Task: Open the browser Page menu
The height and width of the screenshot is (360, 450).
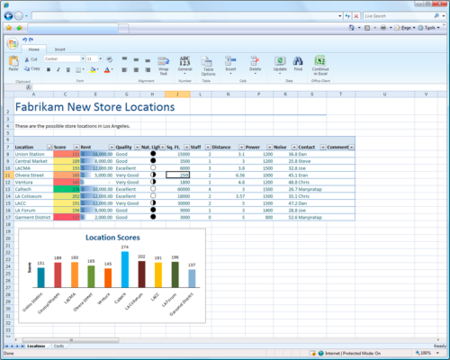Action: pyautogui.click(x=405, y=28)
